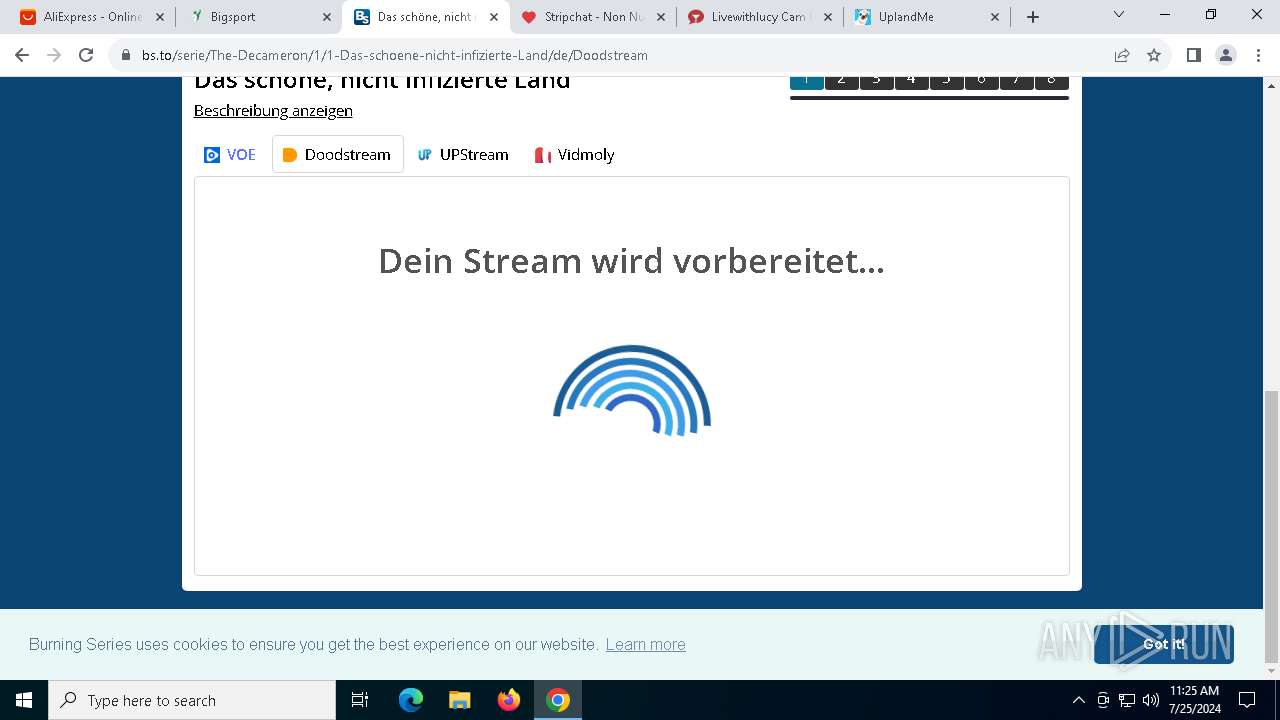Show hidden system tray icons
Viewport: 1280px width, 720px height.
click(1078, 700)
